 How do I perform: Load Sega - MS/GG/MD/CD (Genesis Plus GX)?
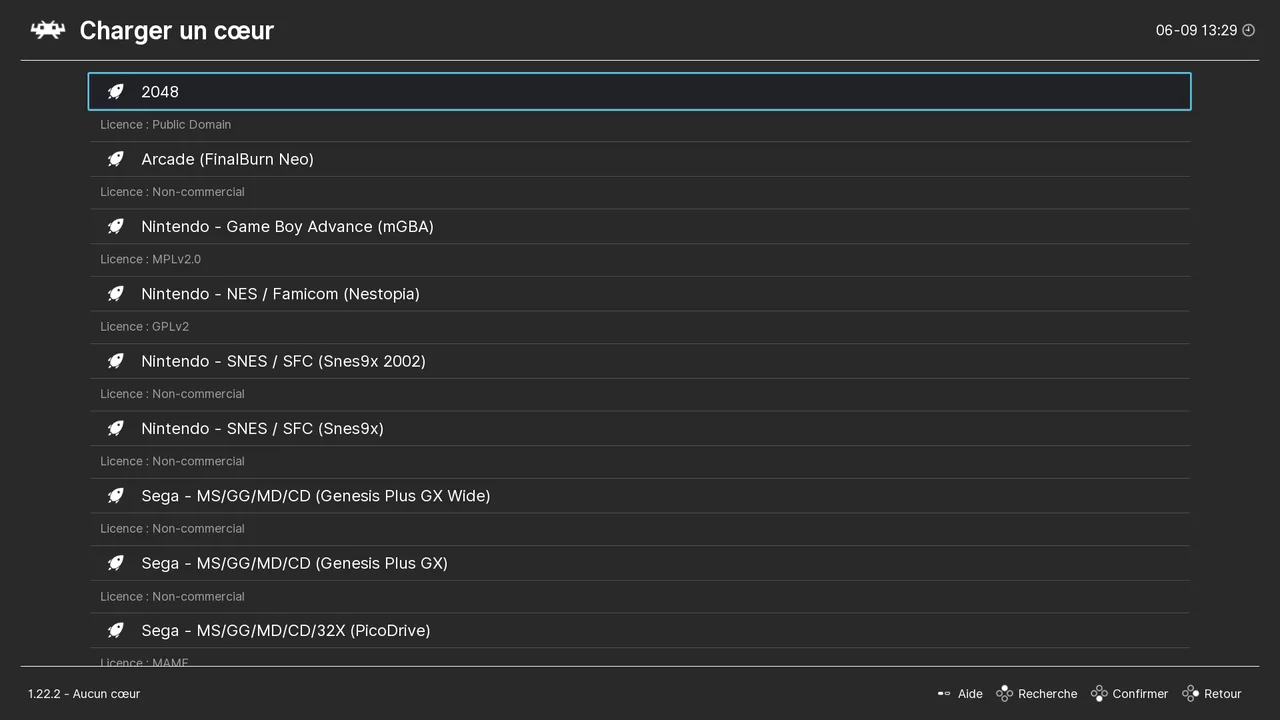point(640,563)
